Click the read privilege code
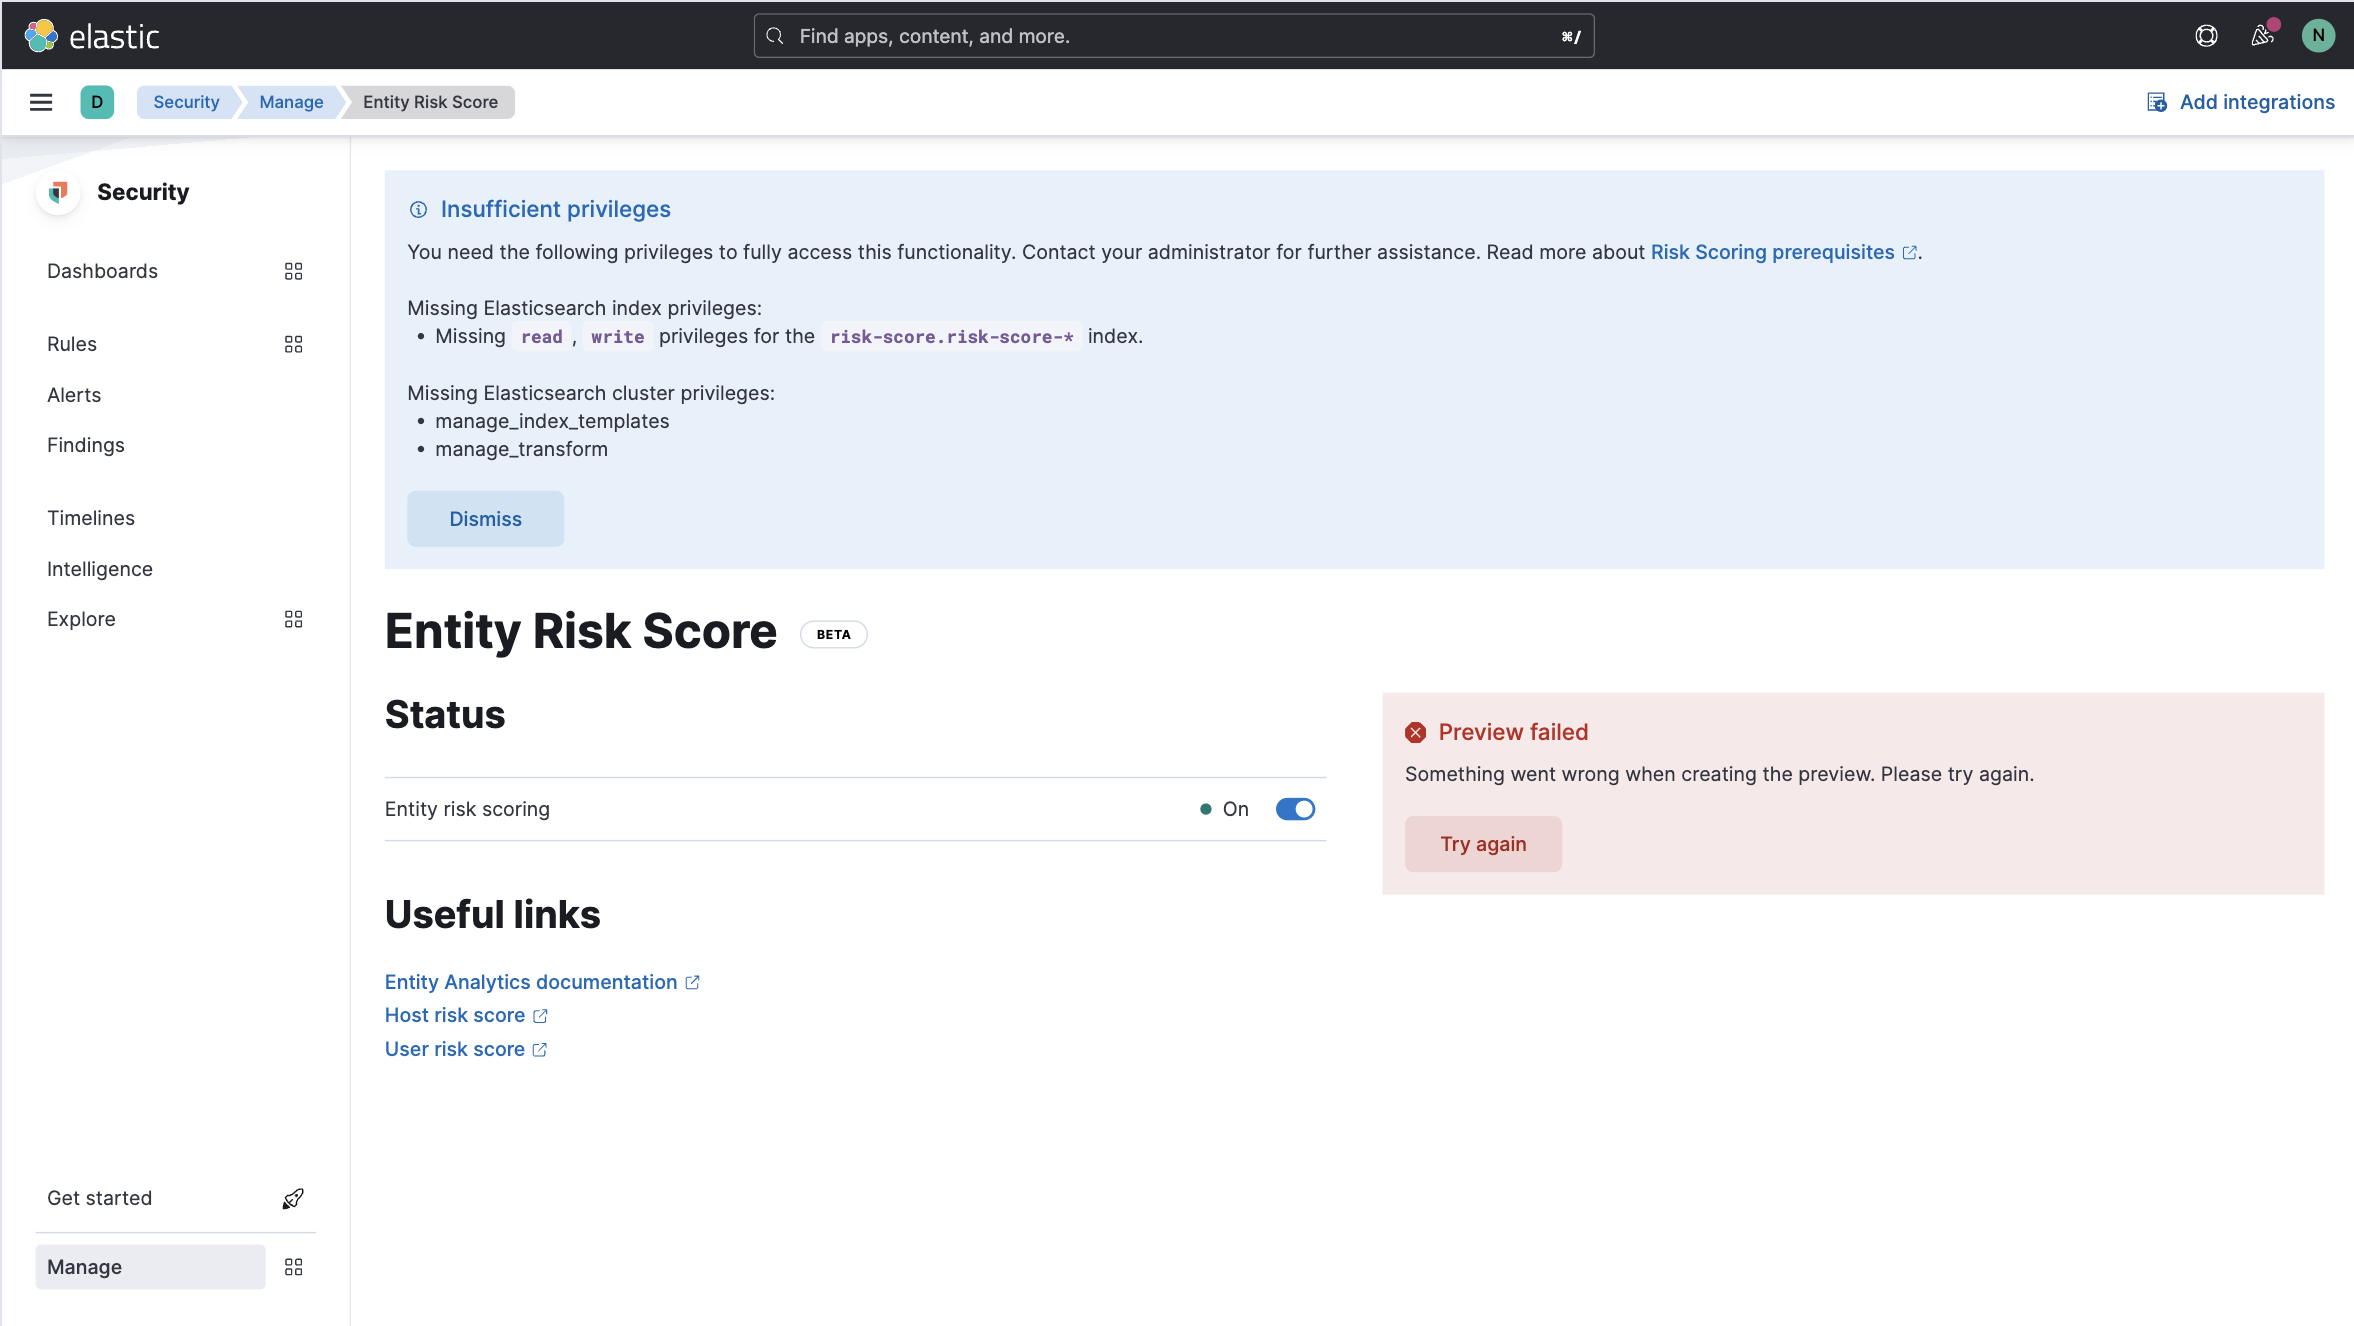 point(542,337)
